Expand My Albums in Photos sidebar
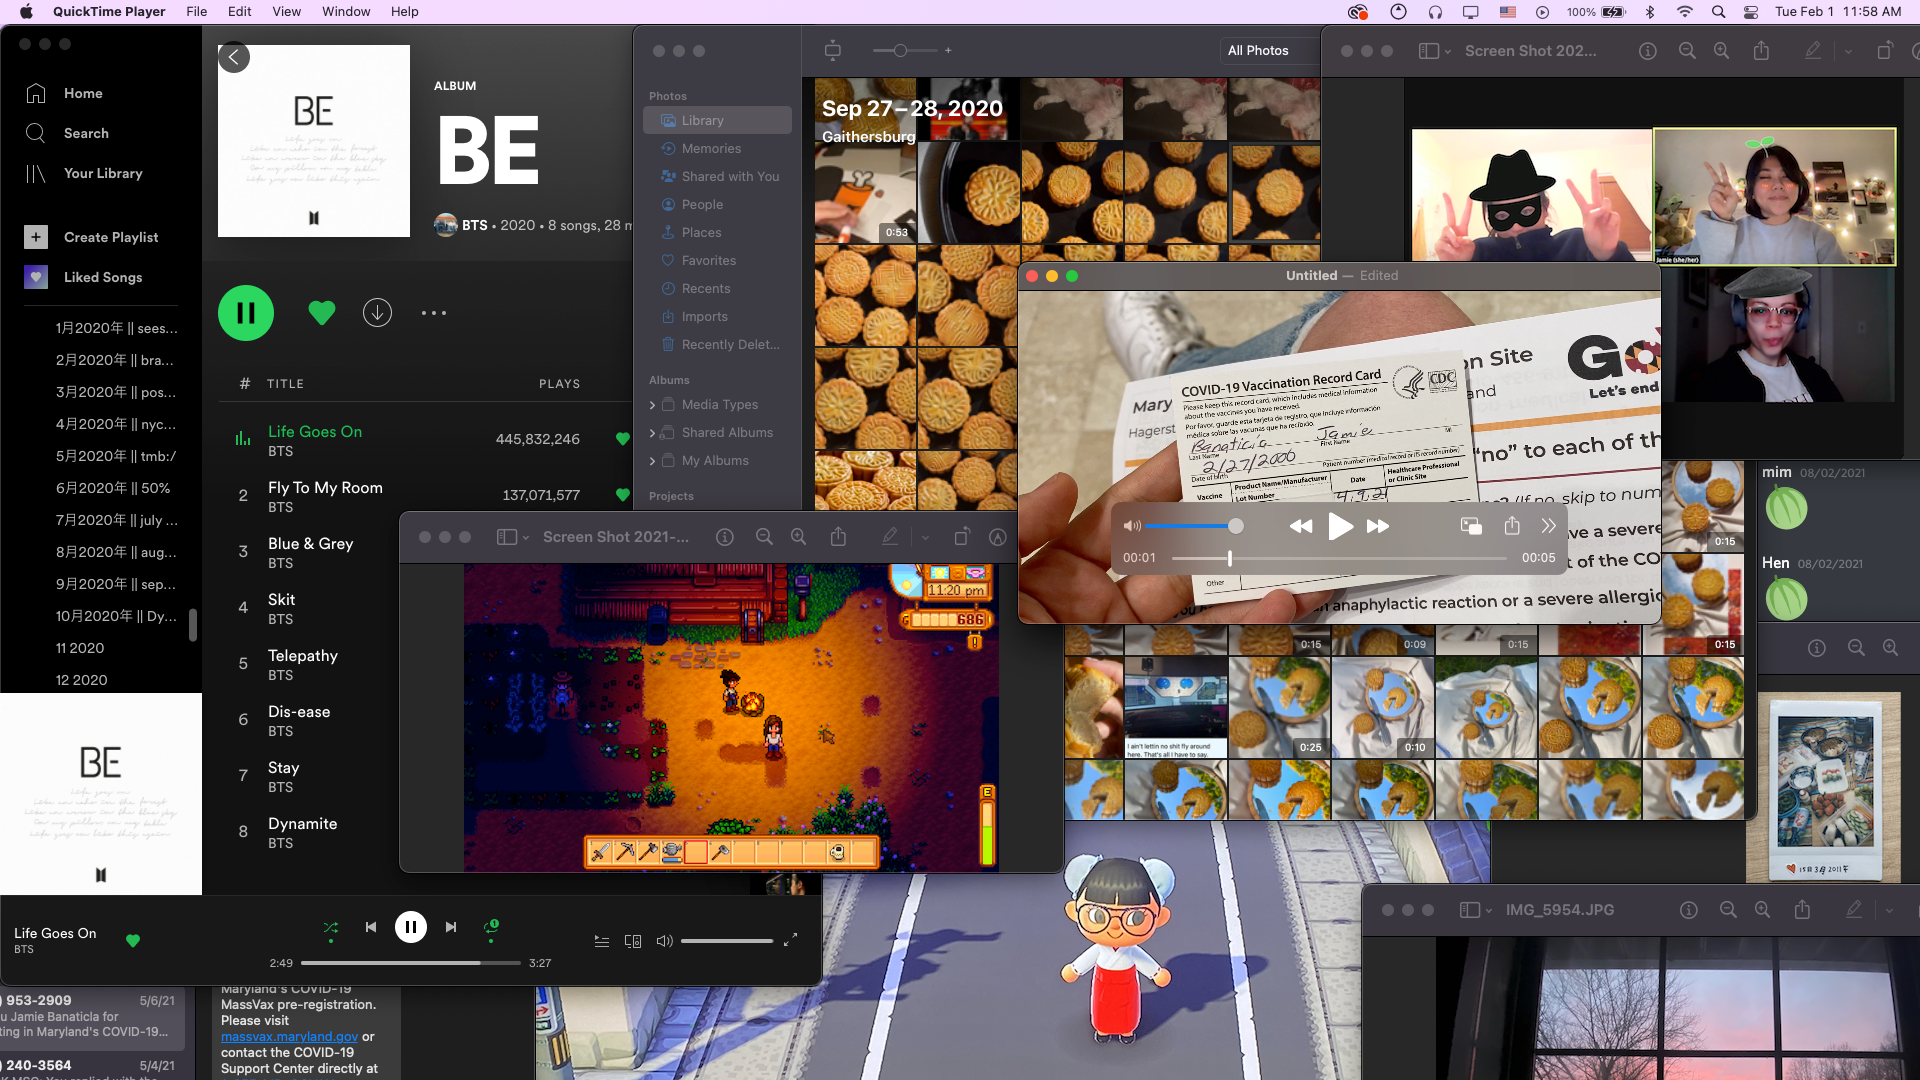This screenshot has width=1920, height=1080. [653, 461]
